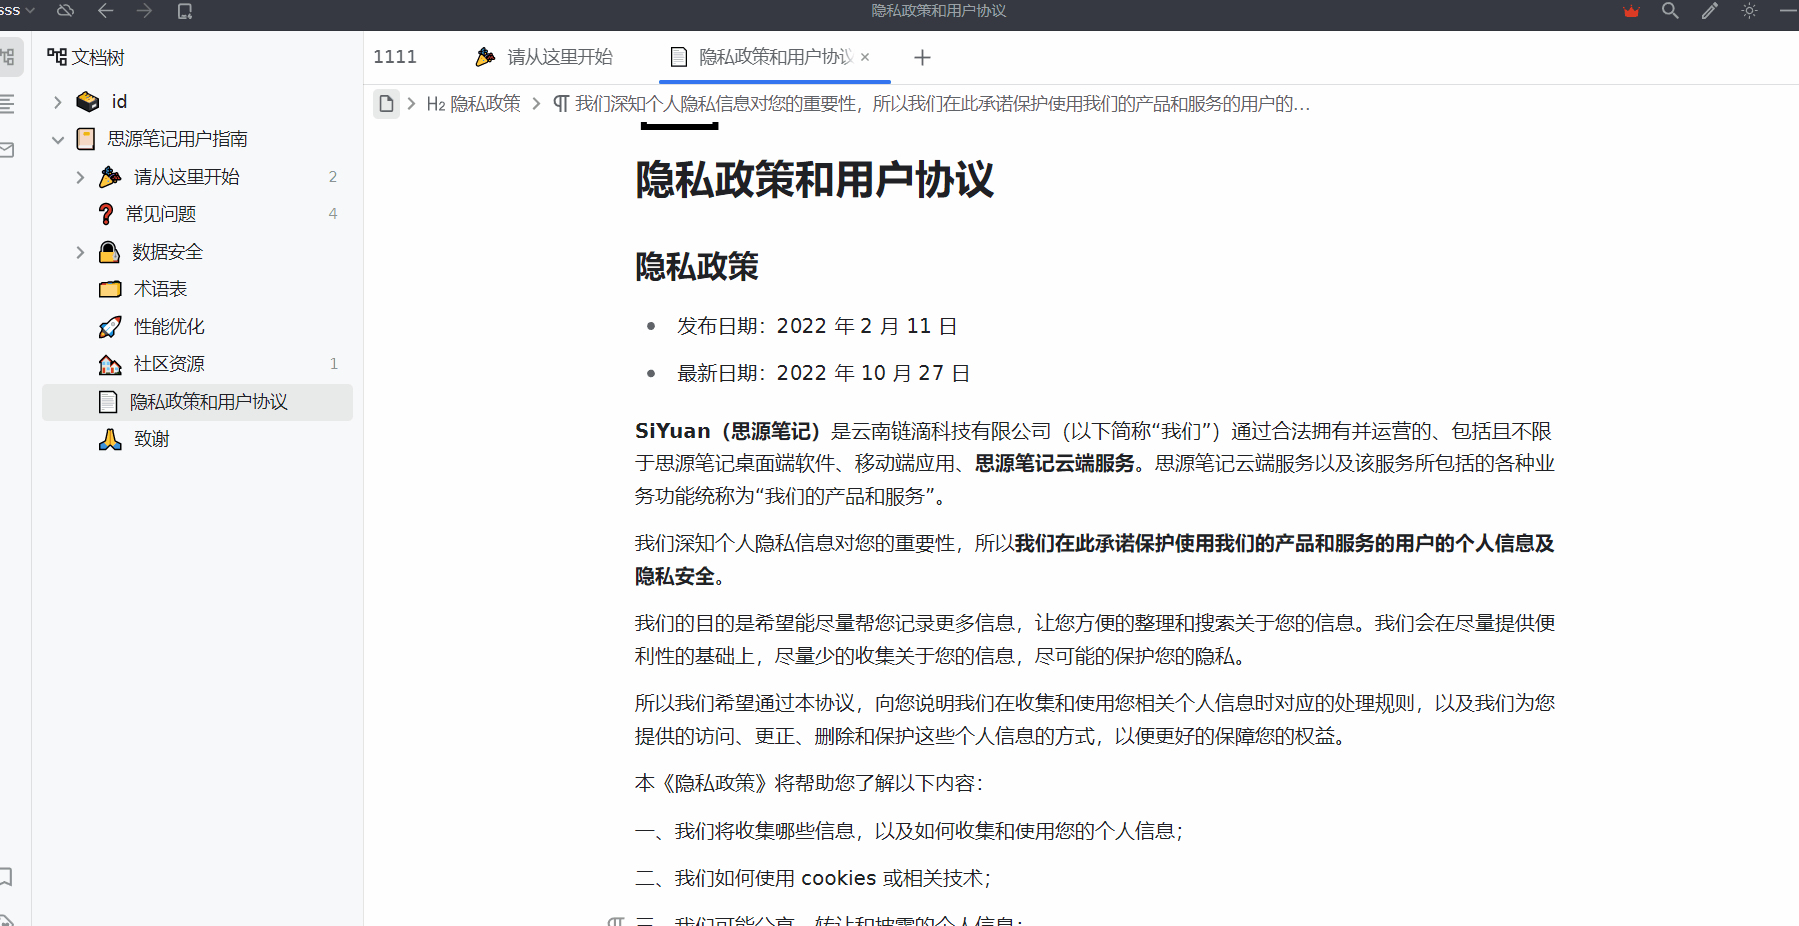The height and width of the screenshot is (926, 1799).
Task: Open the inbox envelope dock icon
Action: tap(8, 150)
